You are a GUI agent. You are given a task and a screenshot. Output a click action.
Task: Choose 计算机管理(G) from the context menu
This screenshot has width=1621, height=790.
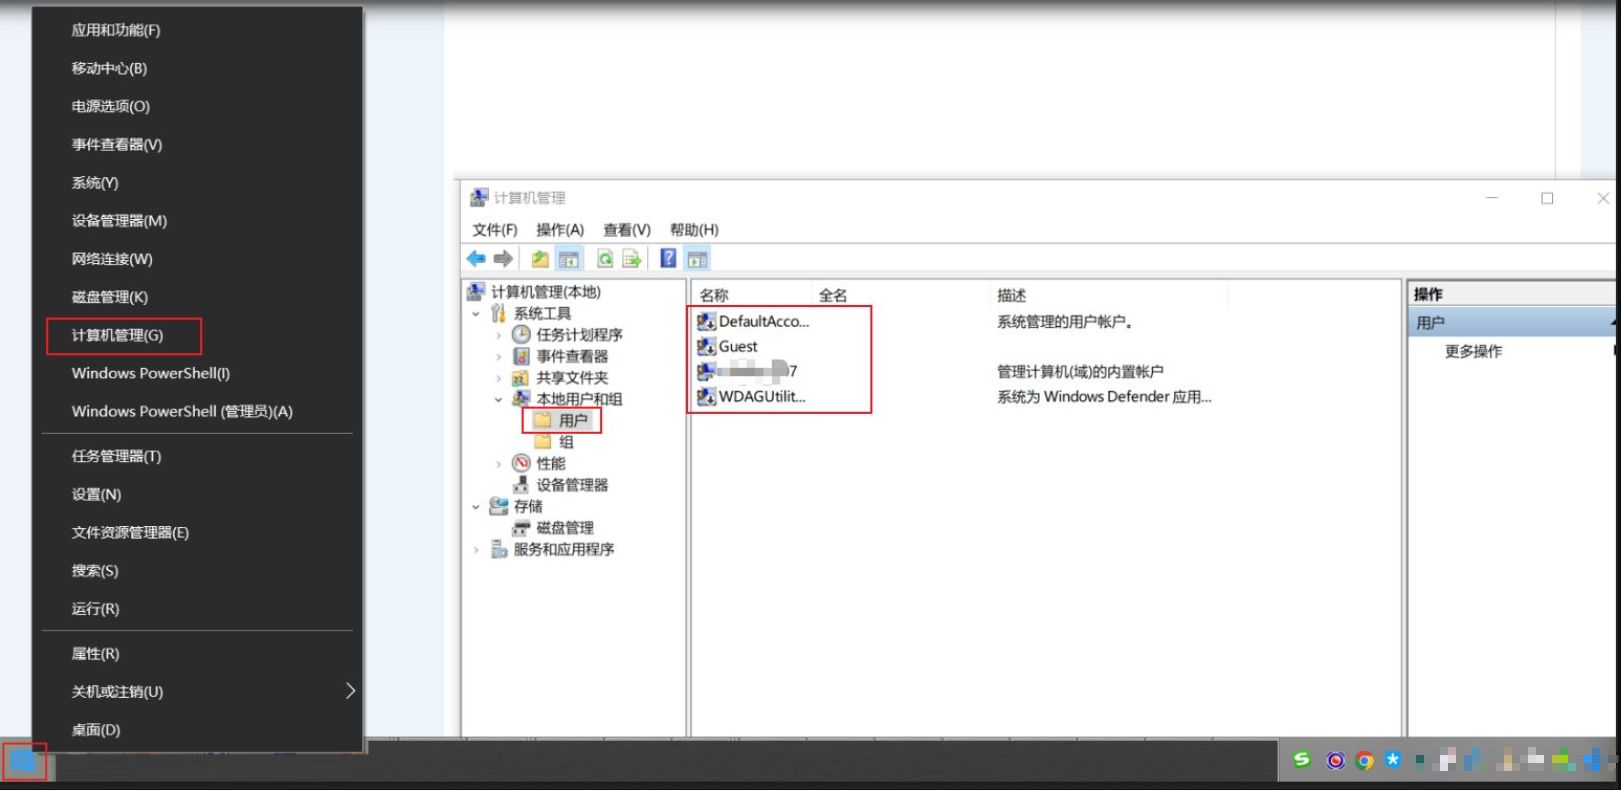pyautogui.click(x=117, y=335)
